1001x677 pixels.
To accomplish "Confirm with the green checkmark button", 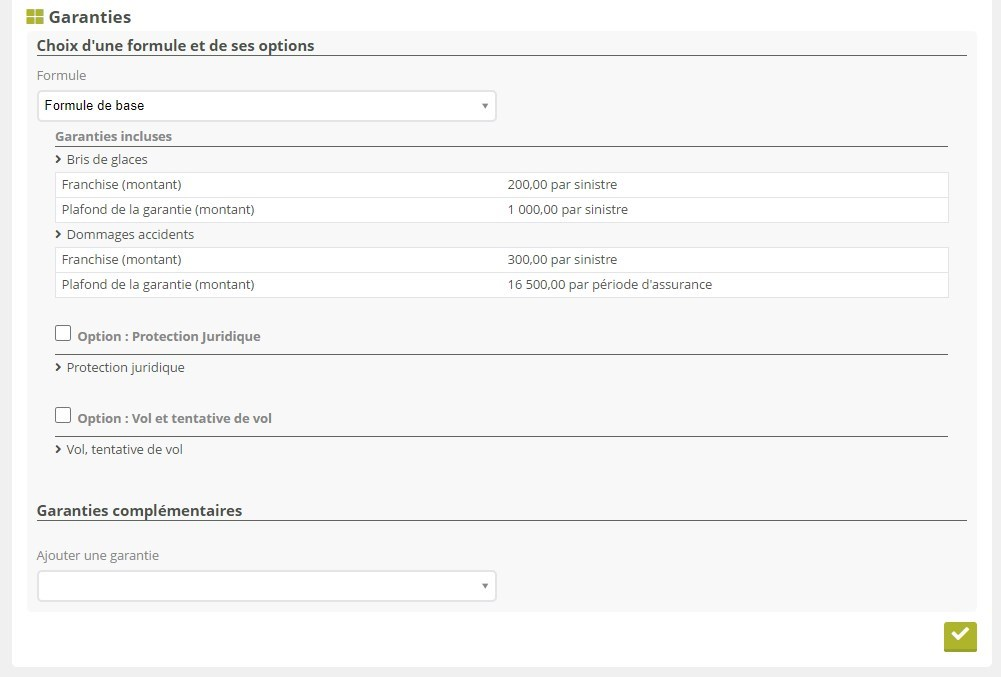I will [959, 636].
